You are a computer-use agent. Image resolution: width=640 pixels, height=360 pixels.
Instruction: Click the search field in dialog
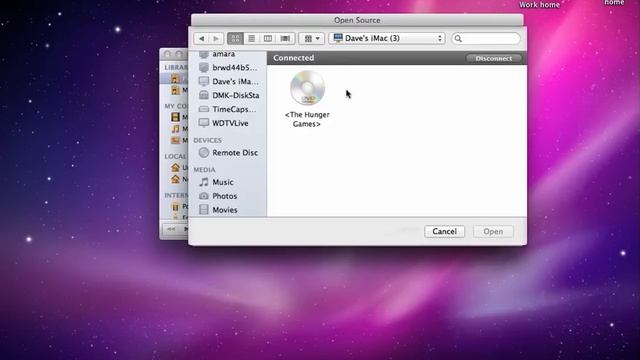486,38
